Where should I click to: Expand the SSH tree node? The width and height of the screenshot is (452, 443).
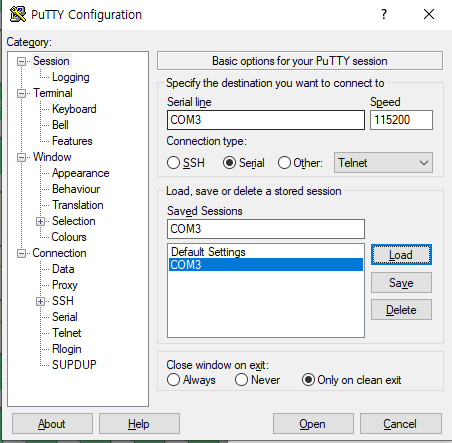point(40,301)
